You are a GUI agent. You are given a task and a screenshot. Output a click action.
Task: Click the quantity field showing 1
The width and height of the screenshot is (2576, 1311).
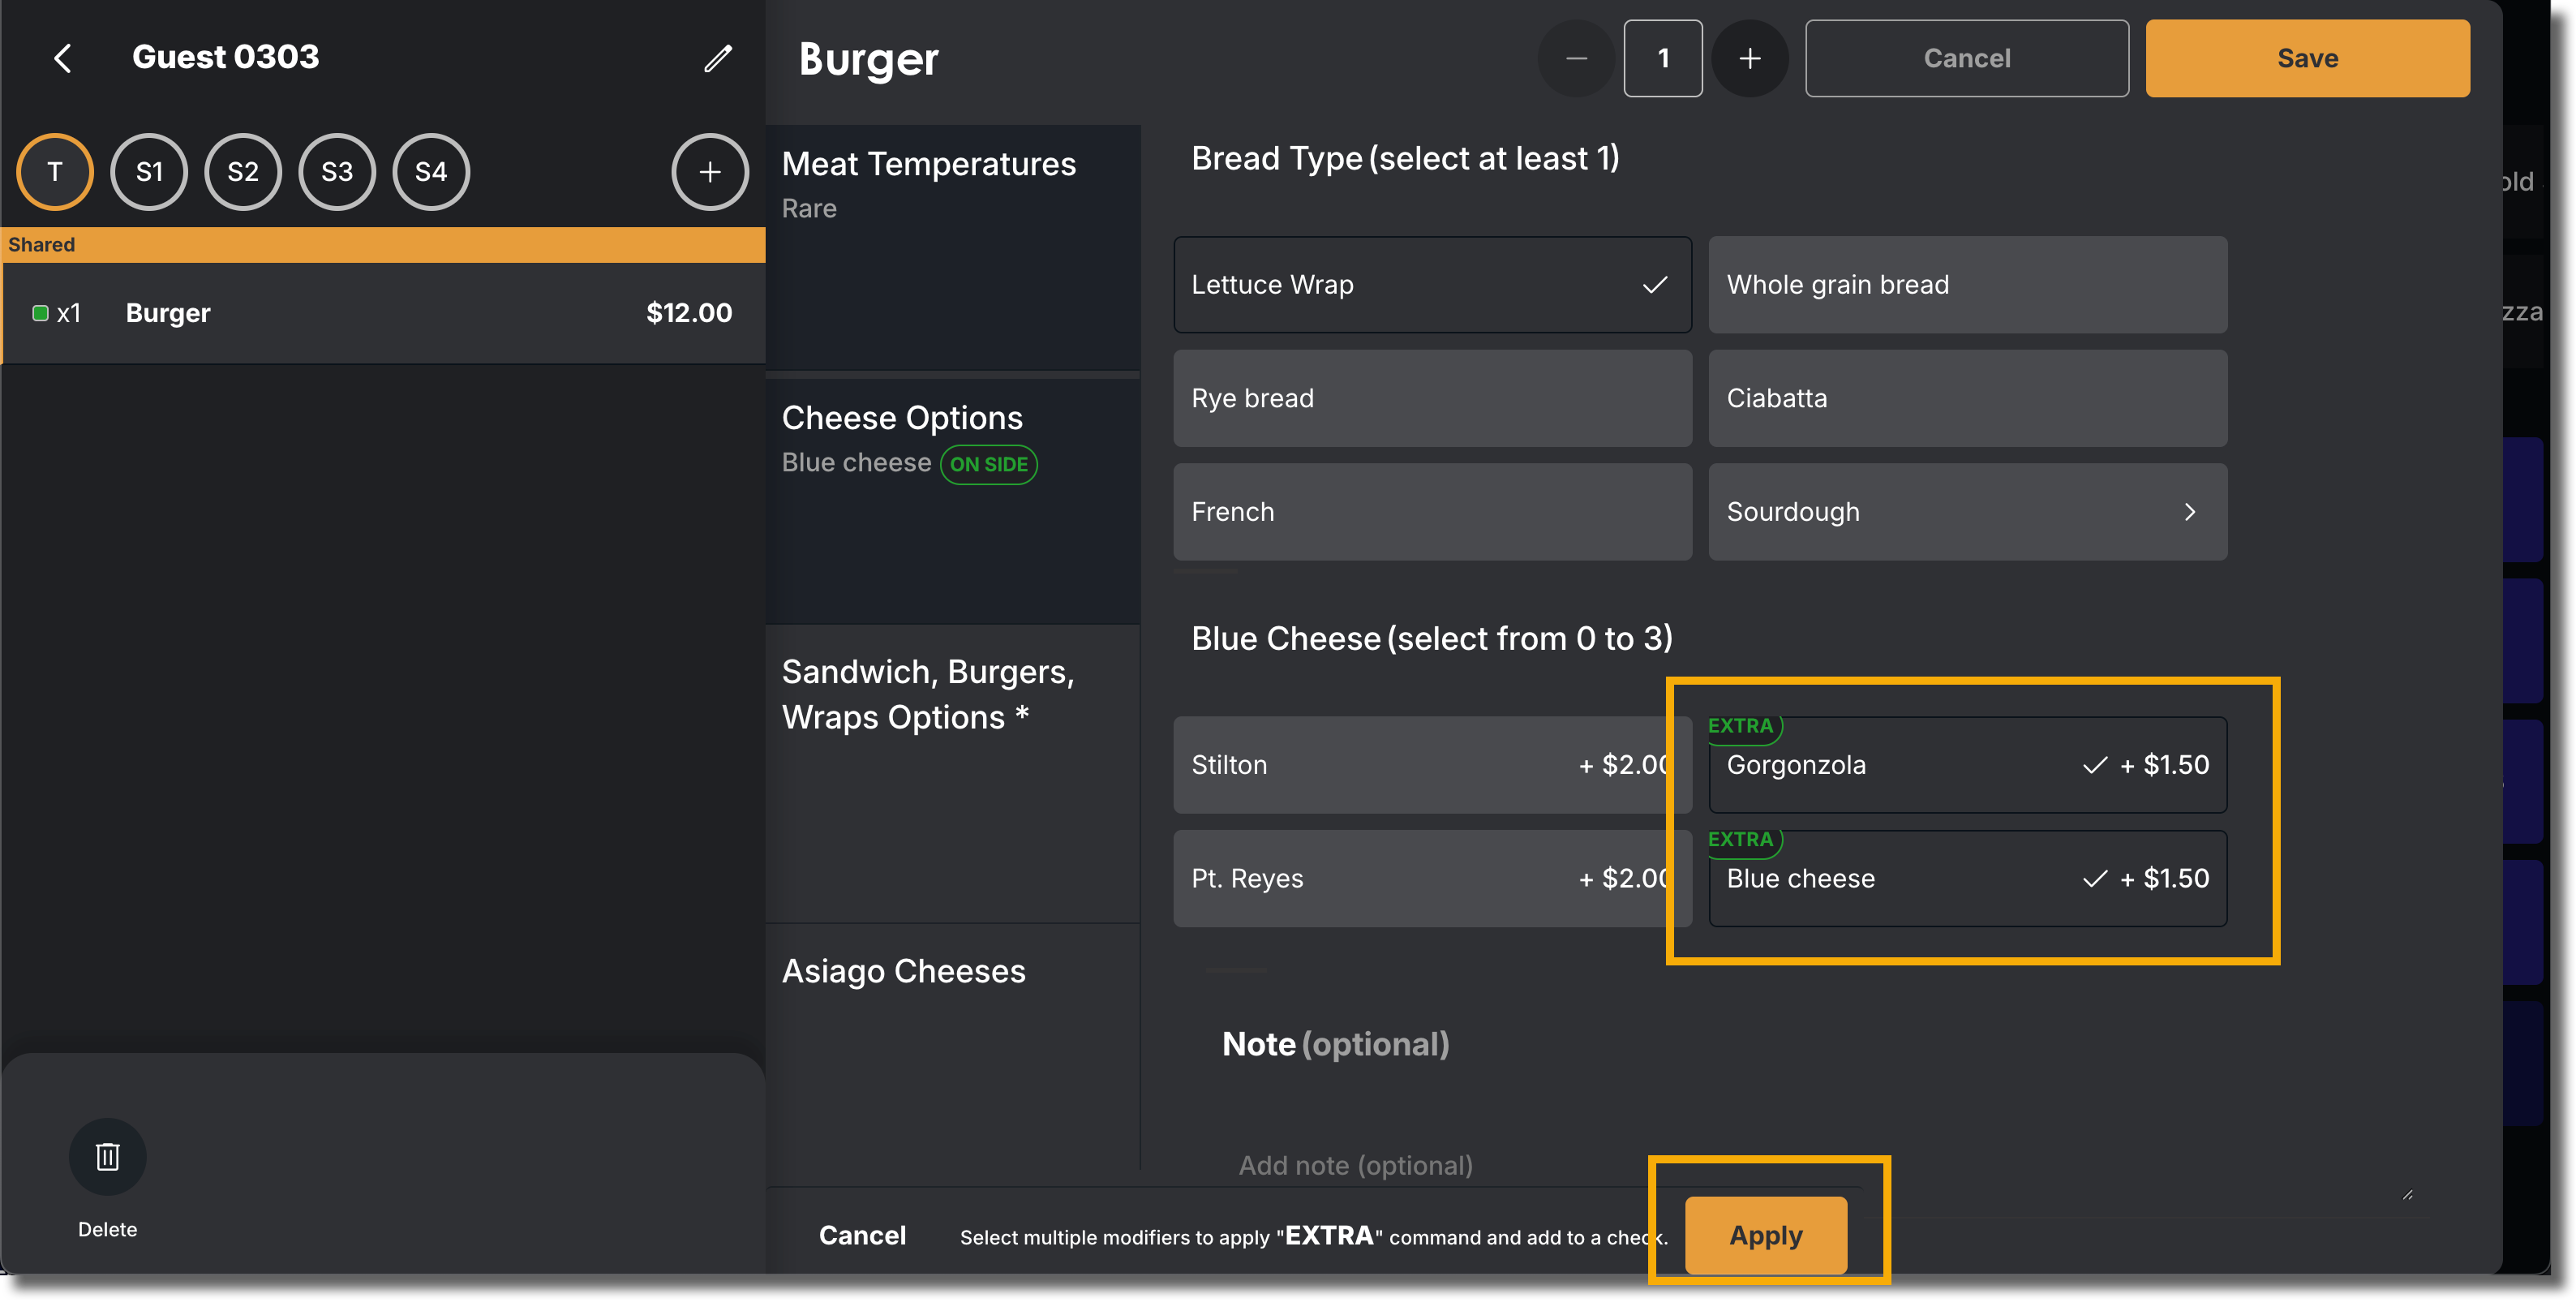click(1663, 58)
